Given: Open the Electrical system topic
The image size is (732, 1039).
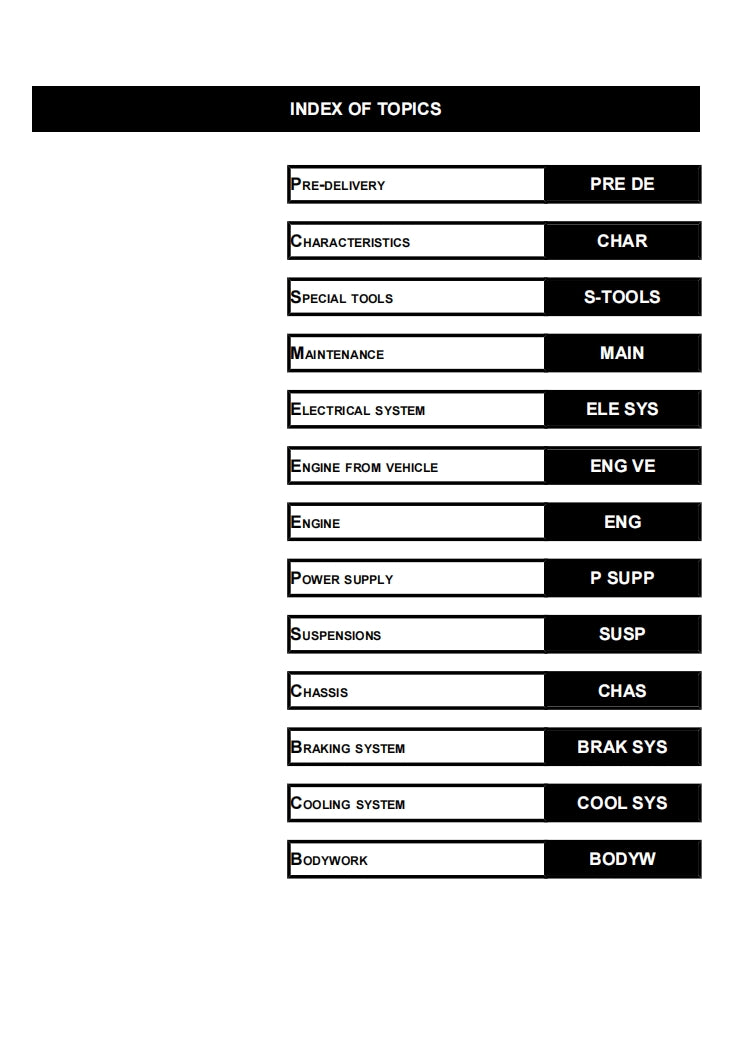Looking at the screenshot, I should point(358,410).
